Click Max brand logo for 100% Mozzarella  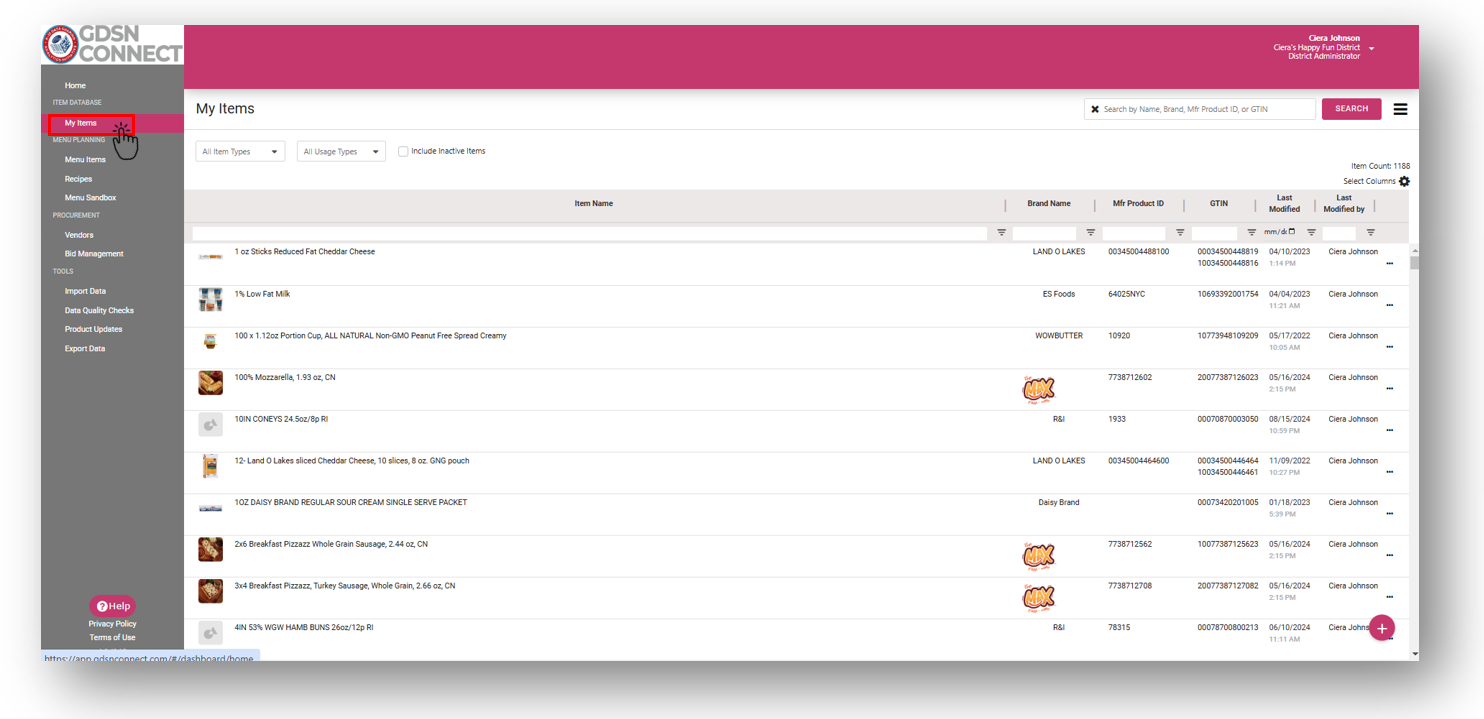(x=1038, y=389)
